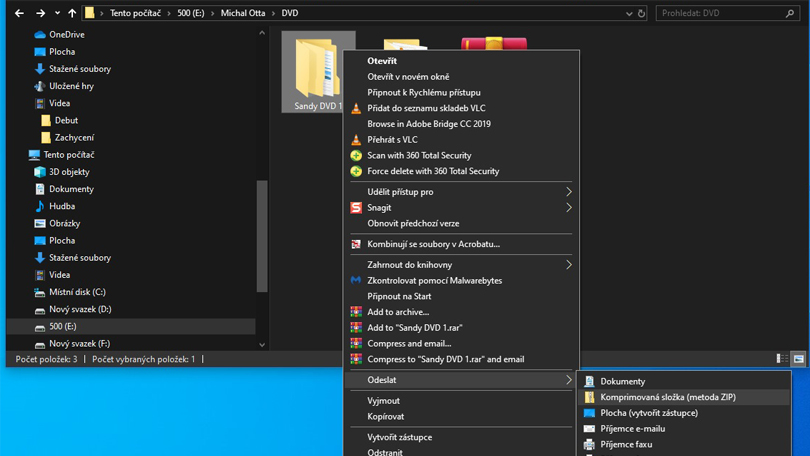Open 3D objekty in the sidebar

pos(69,171)
